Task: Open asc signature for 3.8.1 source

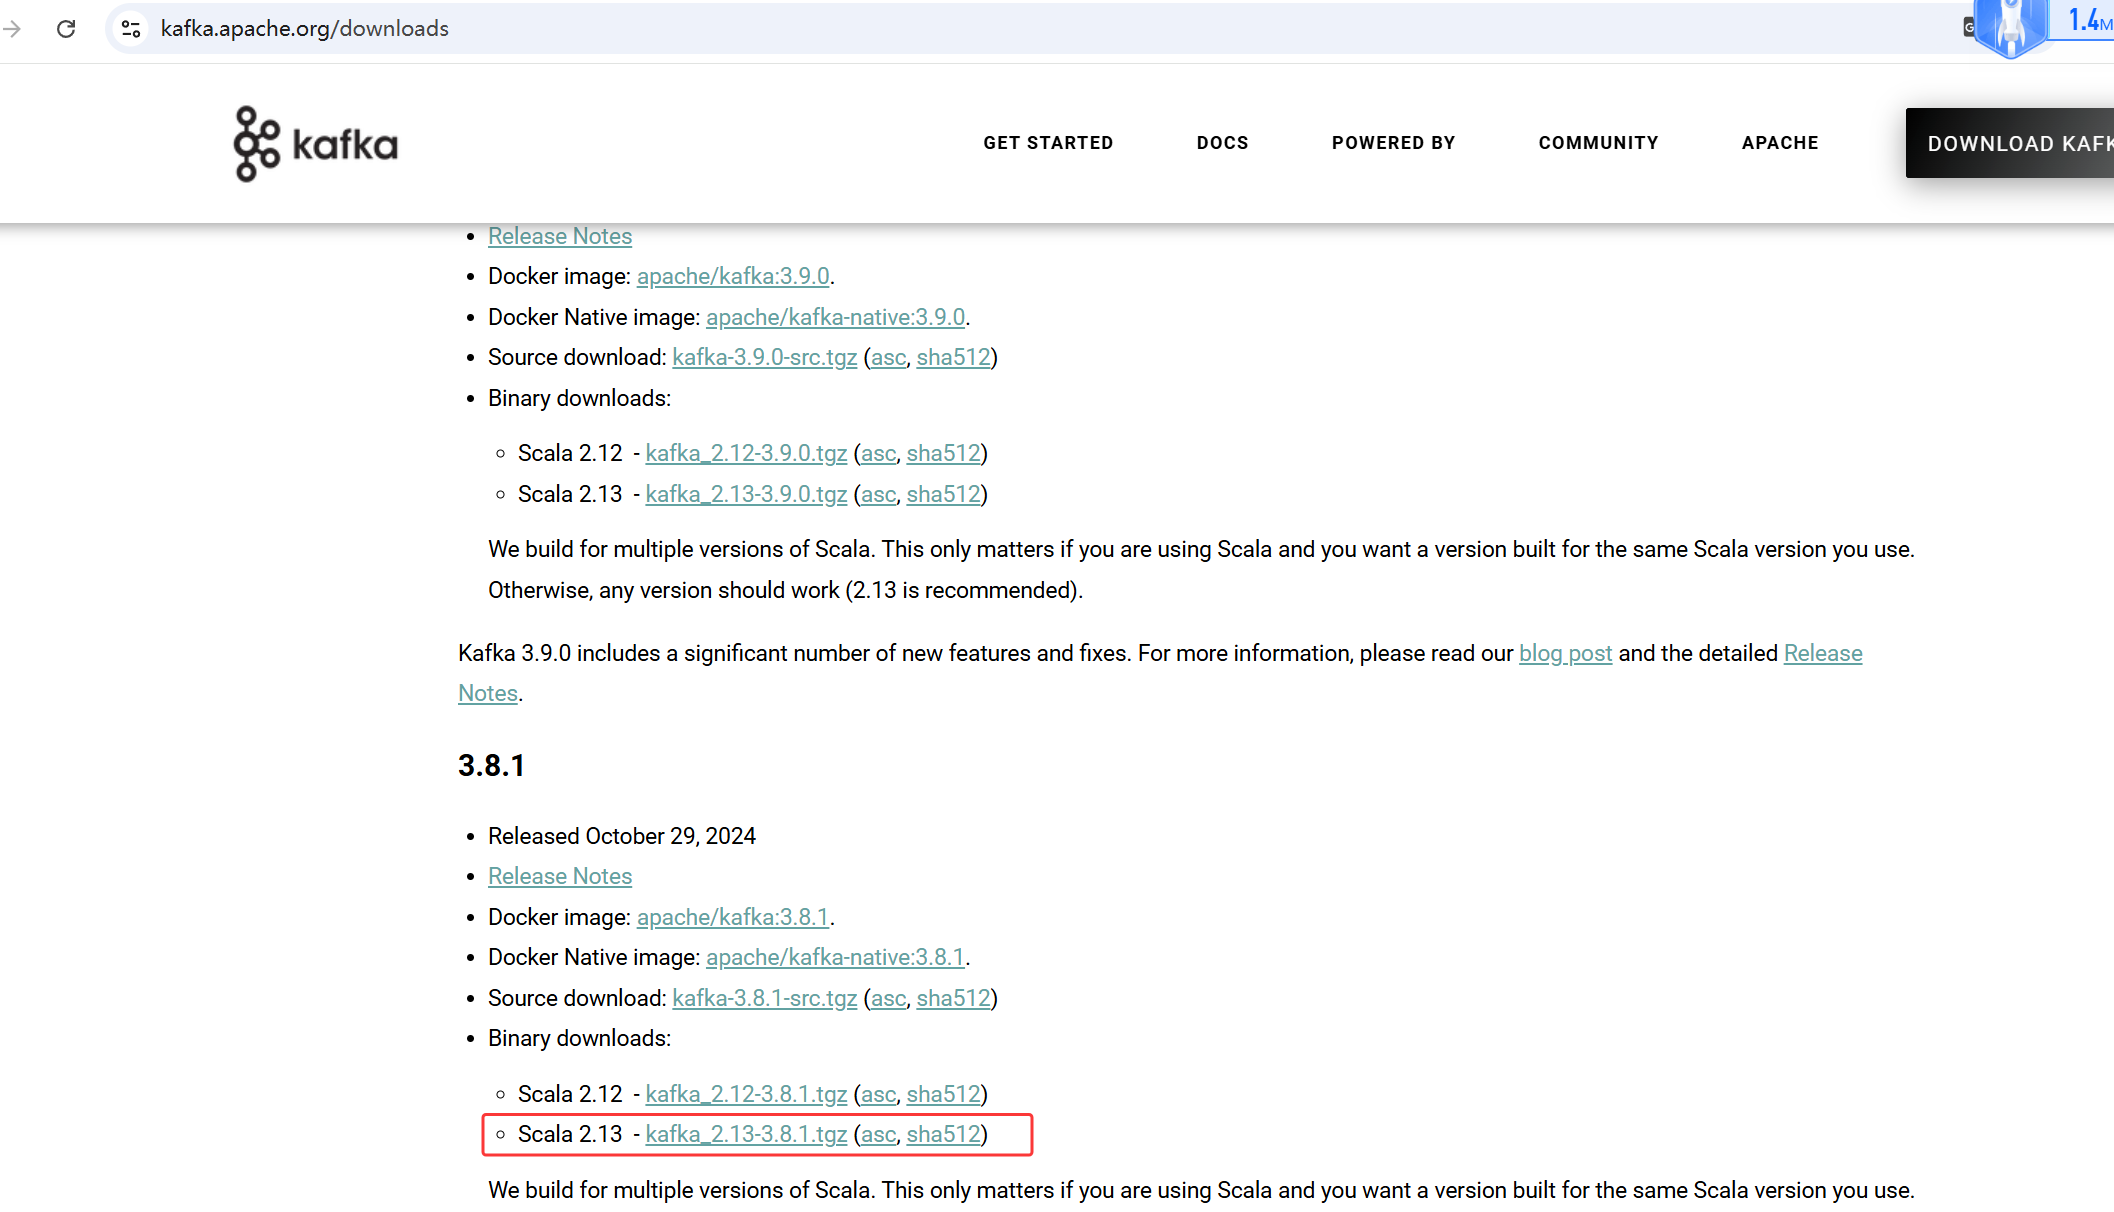Action: (x=888, y=998)
